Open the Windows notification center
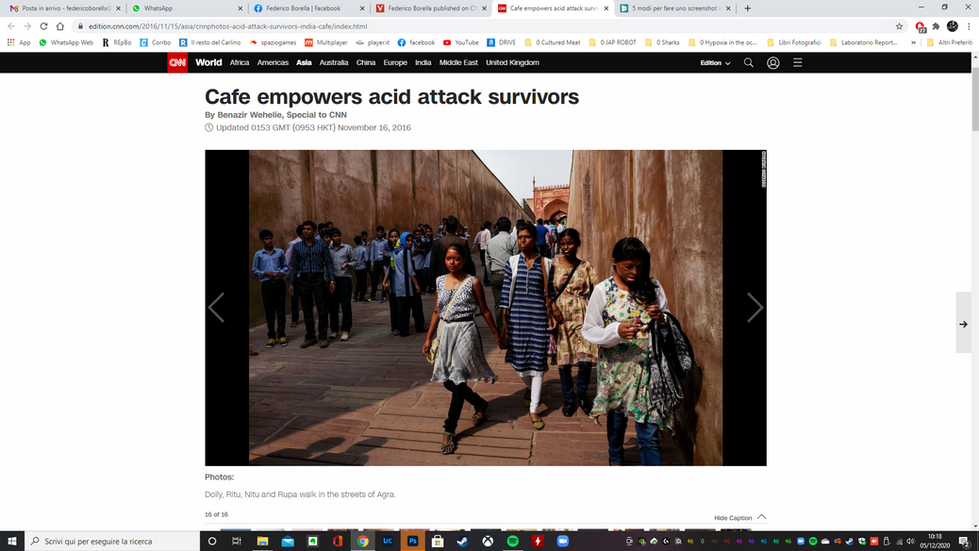Viewport: 979px width, 551px height. pos(965,541)
